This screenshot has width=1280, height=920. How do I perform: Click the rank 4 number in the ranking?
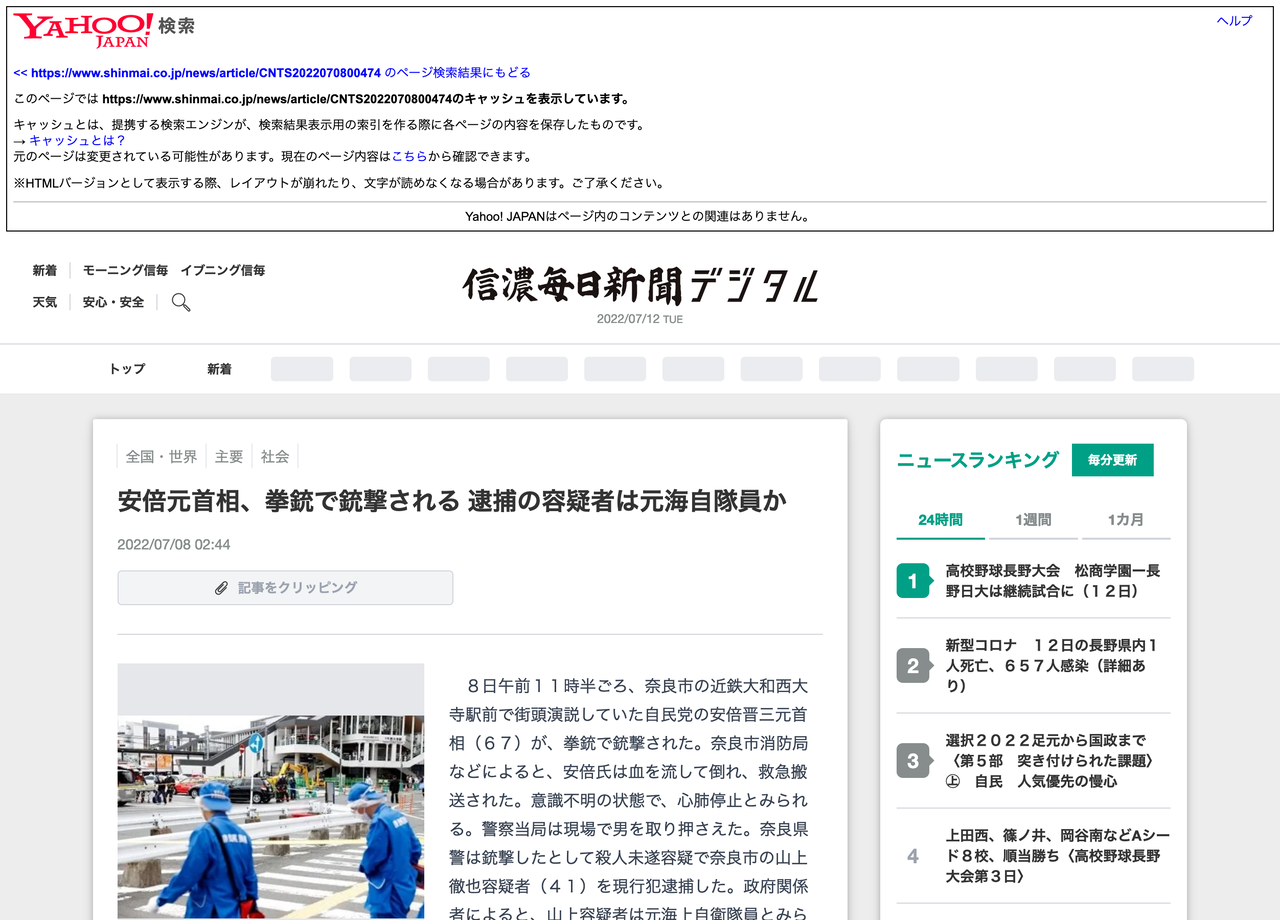912,856
